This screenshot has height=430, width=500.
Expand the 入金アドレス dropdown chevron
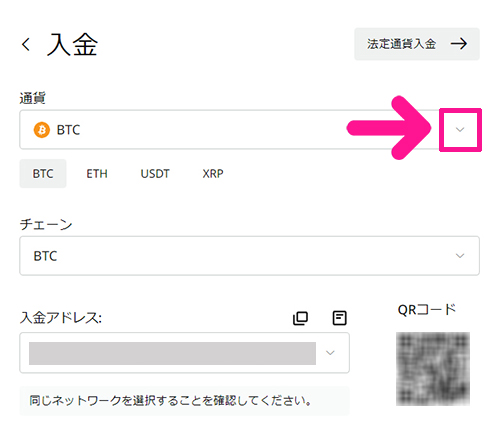coord(330,353)
